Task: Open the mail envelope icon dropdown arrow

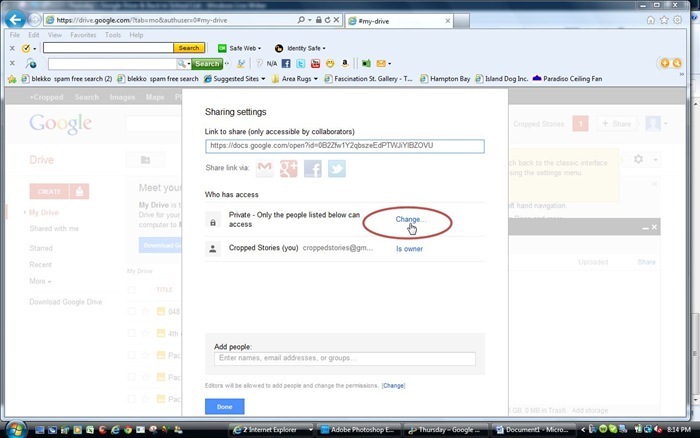Action: point(390,63)
